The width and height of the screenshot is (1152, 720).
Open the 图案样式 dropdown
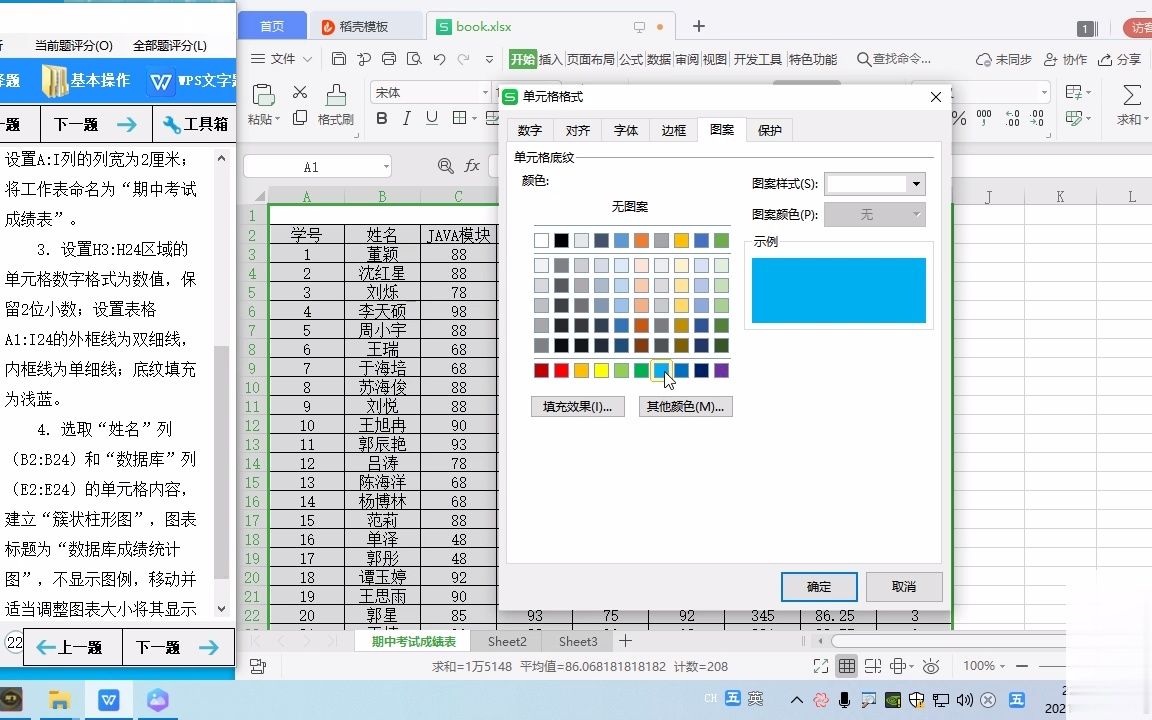[915, 184]
